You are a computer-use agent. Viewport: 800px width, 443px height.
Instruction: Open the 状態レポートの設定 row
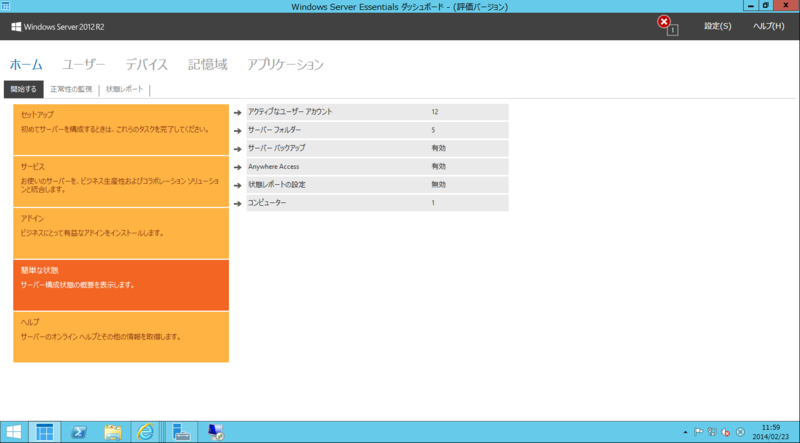point(378,185)
